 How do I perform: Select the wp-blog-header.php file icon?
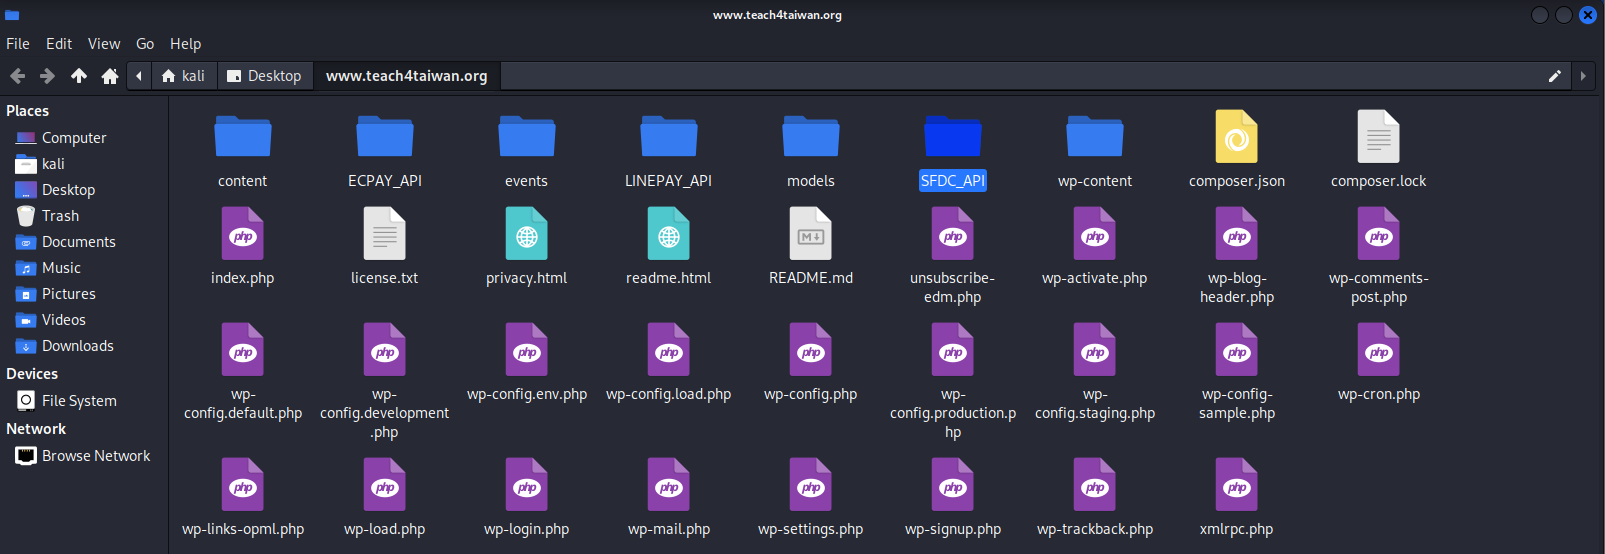(1237, 234)
